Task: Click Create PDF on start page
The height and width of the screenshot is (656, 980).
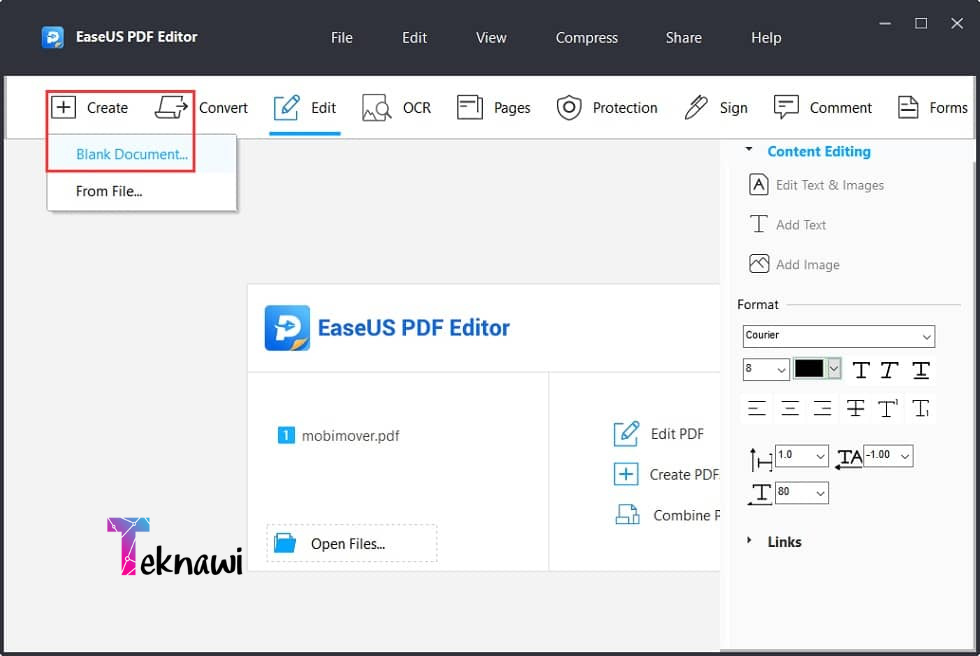Action: click(x=667, y=474)
